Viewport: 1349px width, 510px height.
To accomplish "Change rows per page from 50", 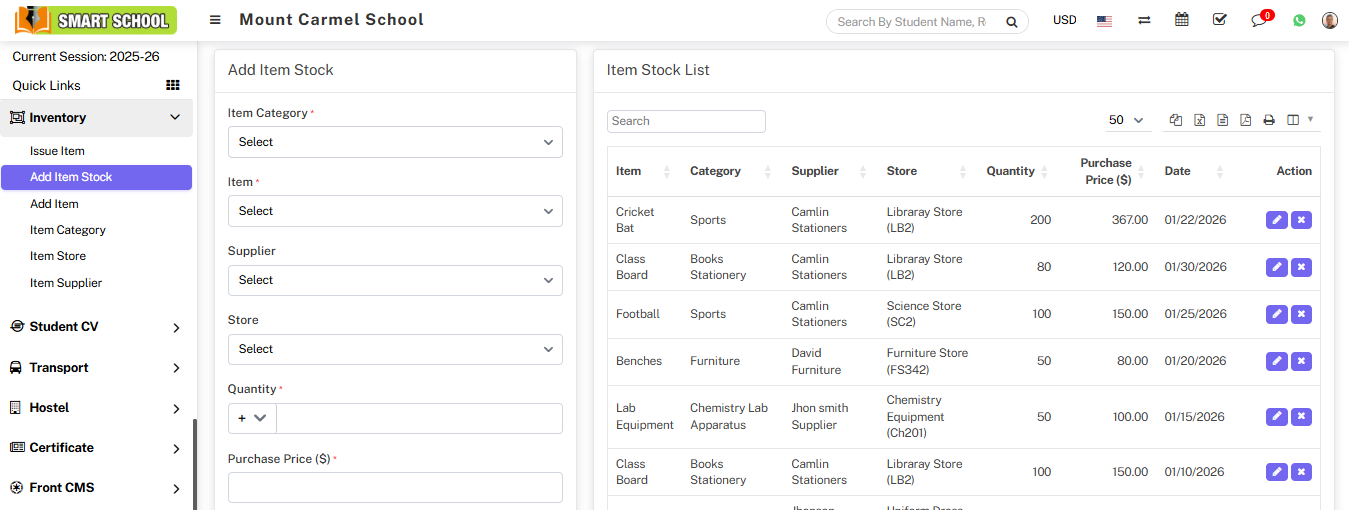I will (1126, 120).
